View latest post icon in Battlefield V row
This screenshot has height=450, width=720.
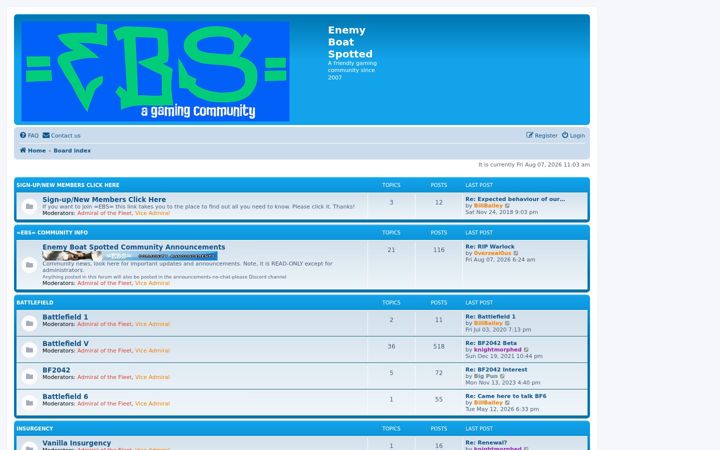point(526,350)
